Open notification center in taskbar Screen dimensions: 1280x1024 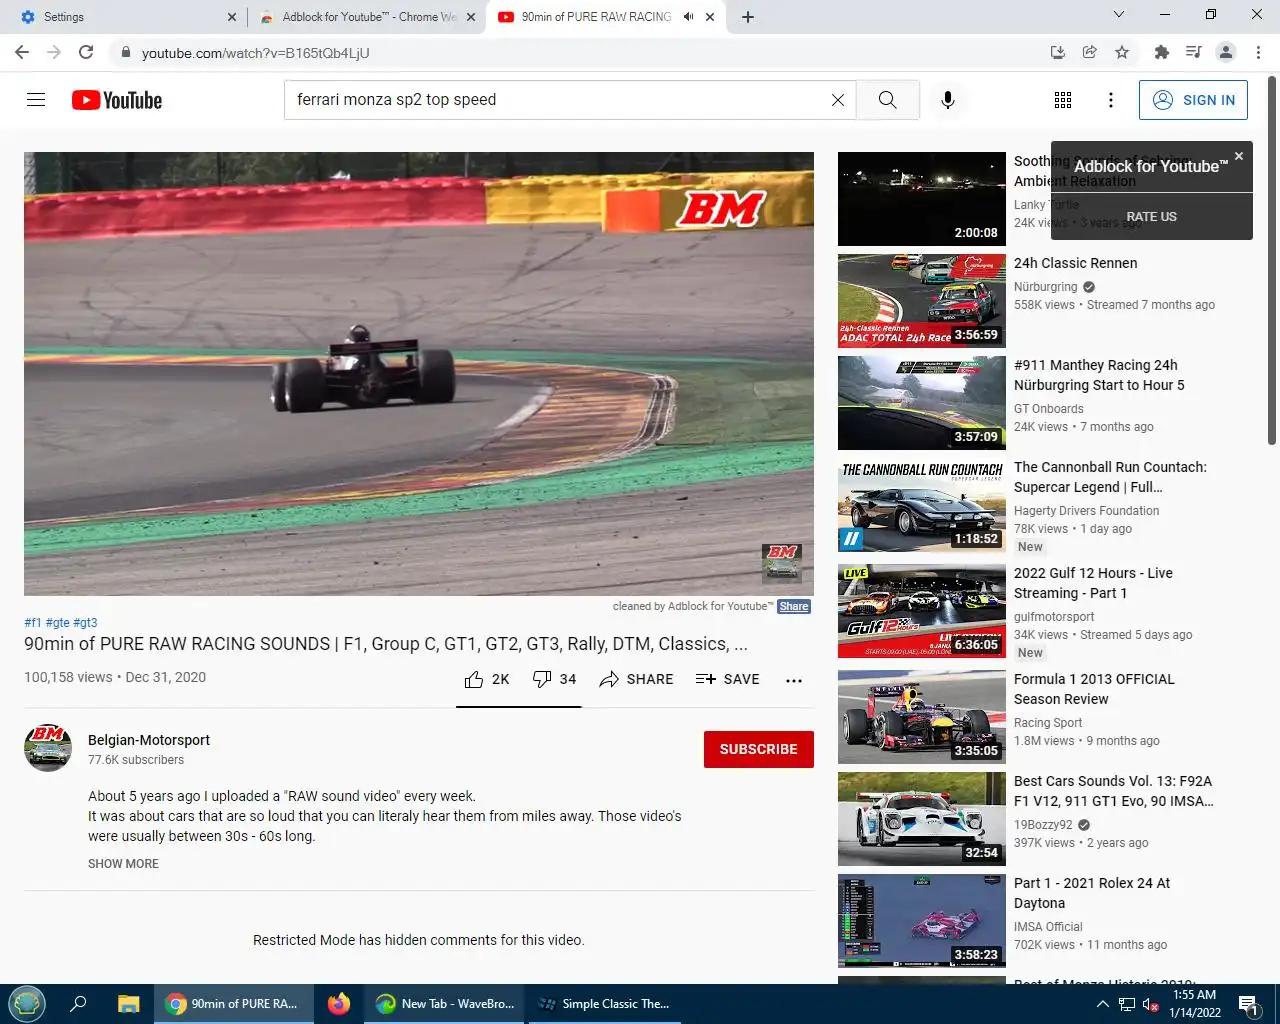click(x=1249, y=1004)
